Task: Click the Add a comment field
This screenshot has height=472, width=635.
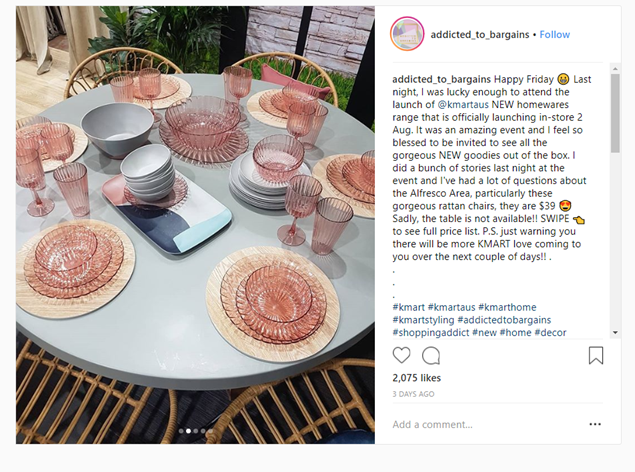Action: click(x=486, y=424)
